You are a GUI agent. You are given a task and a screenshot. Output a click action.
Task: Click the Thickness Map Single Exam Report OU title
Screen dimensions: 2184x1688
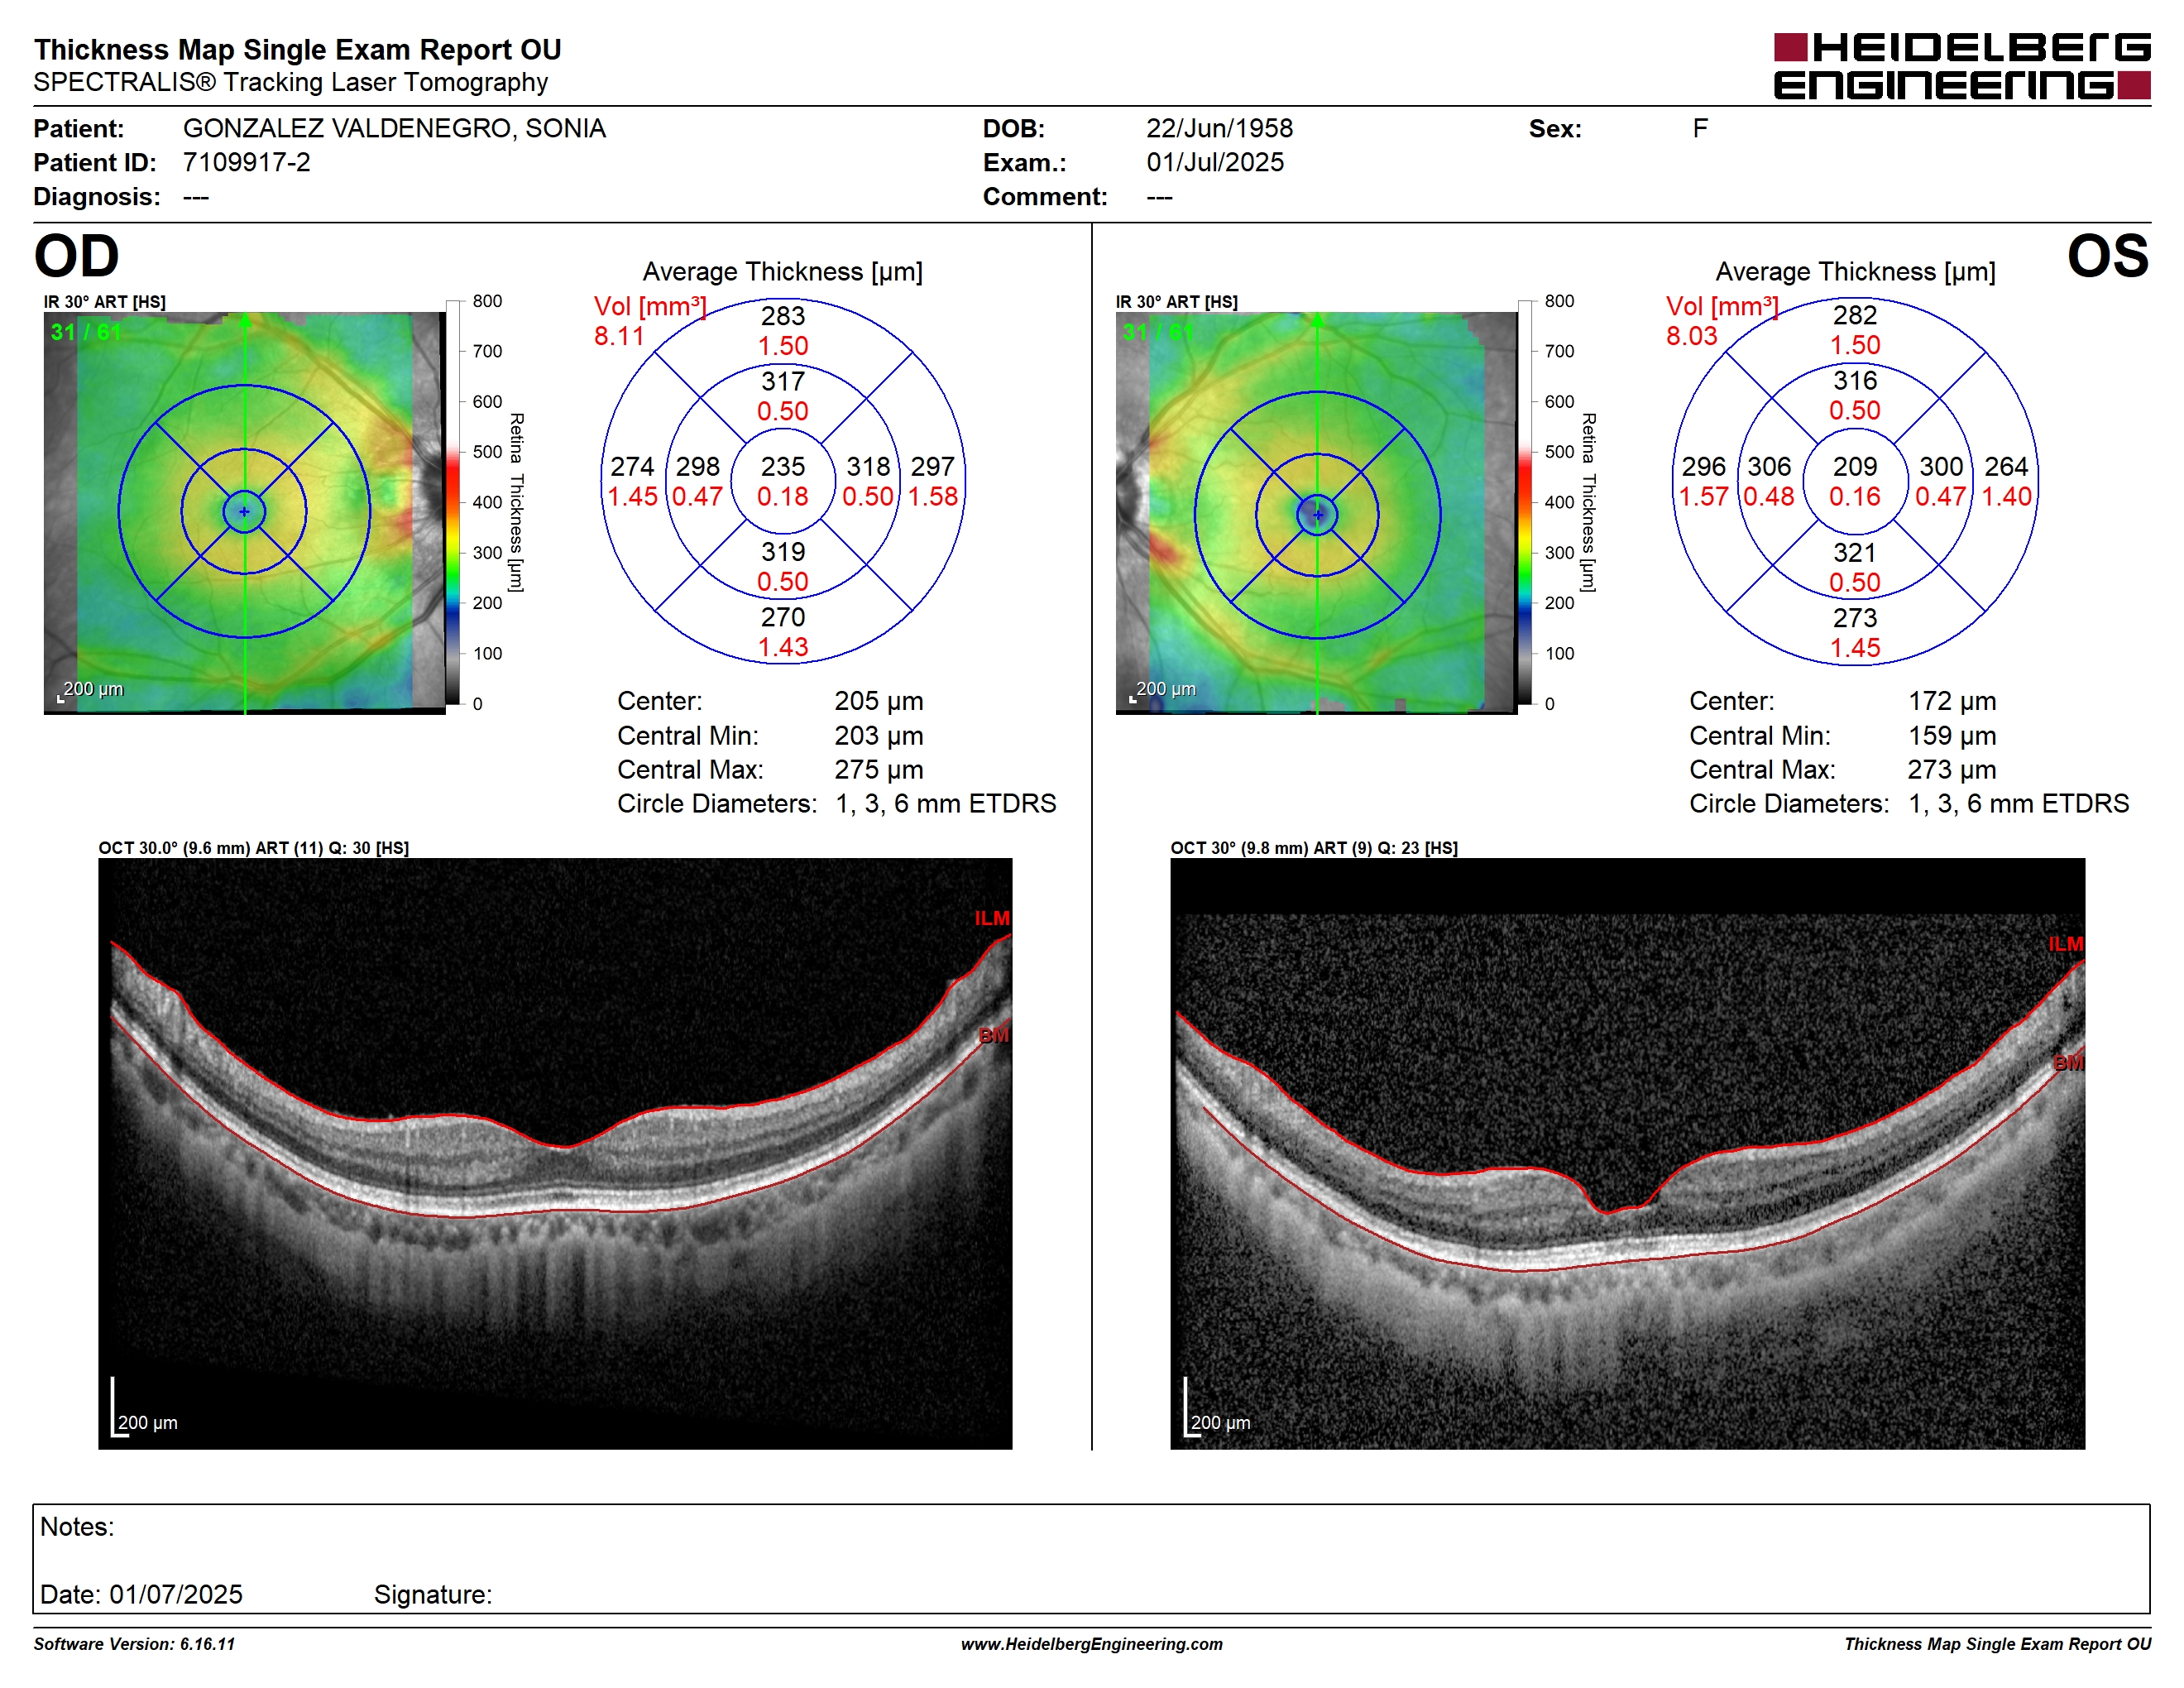click(297, 50)
